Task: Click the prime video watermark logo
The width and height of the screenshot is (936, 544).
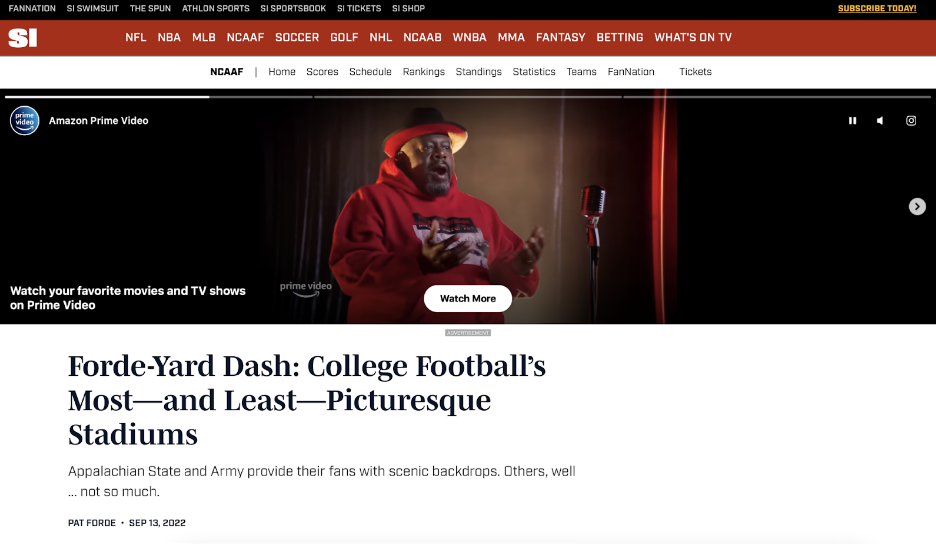Action: point(306,288)
